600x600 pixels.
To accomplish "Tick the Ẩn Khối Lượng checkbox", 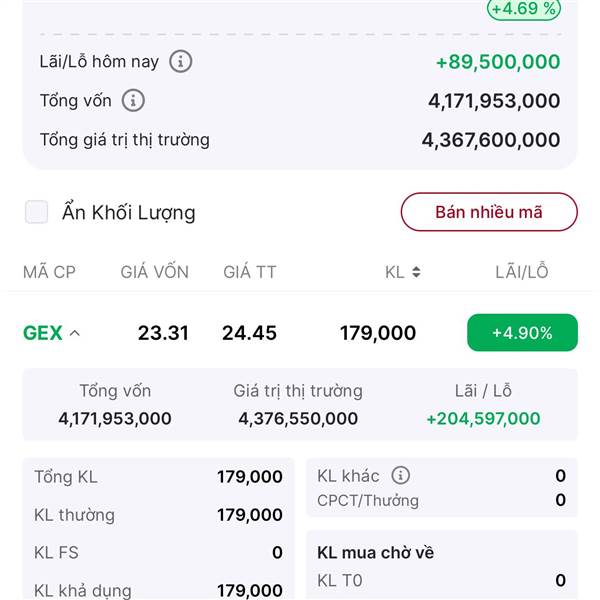I will [36, 212].
